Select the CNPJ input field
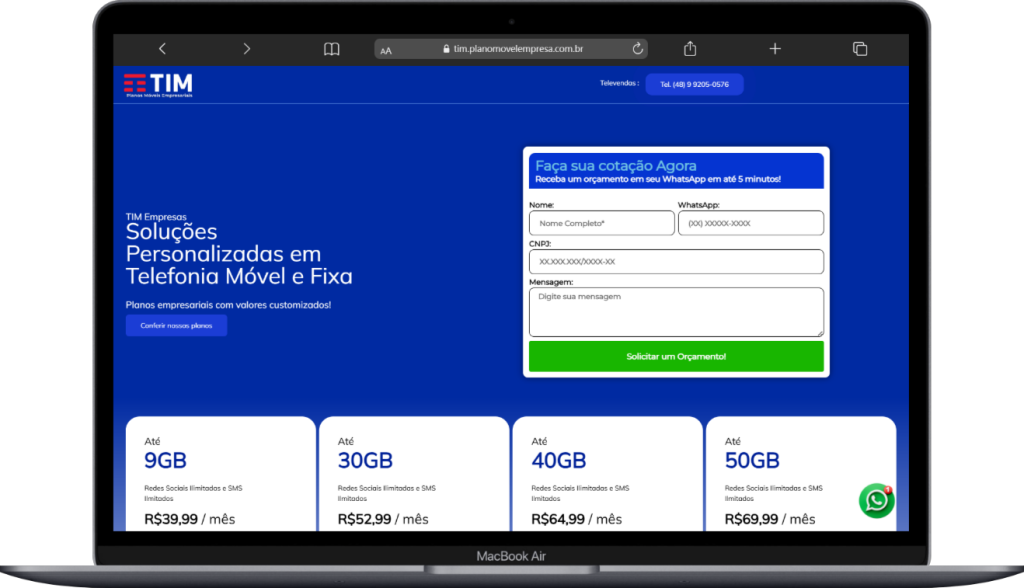The image size is (1024, 588). pos(676,262)
